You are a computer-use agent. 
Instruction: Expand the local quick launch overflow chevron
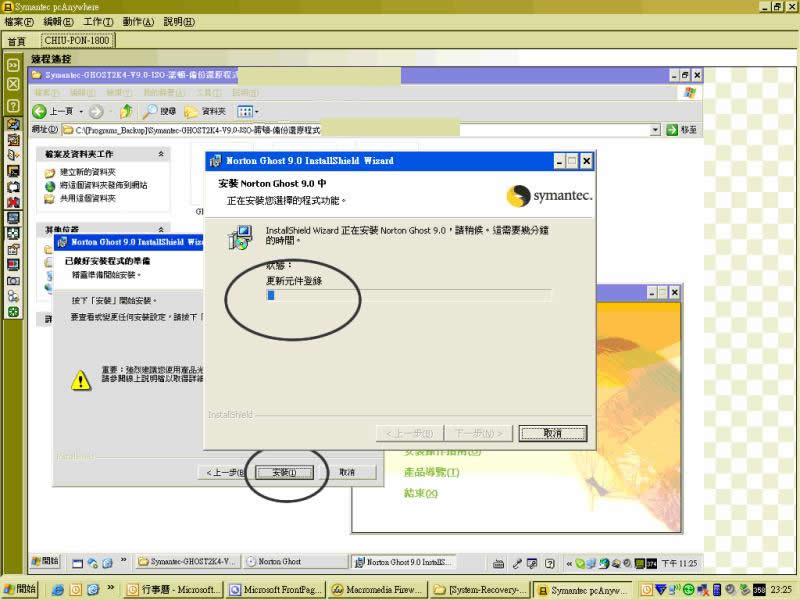(111, 587)
